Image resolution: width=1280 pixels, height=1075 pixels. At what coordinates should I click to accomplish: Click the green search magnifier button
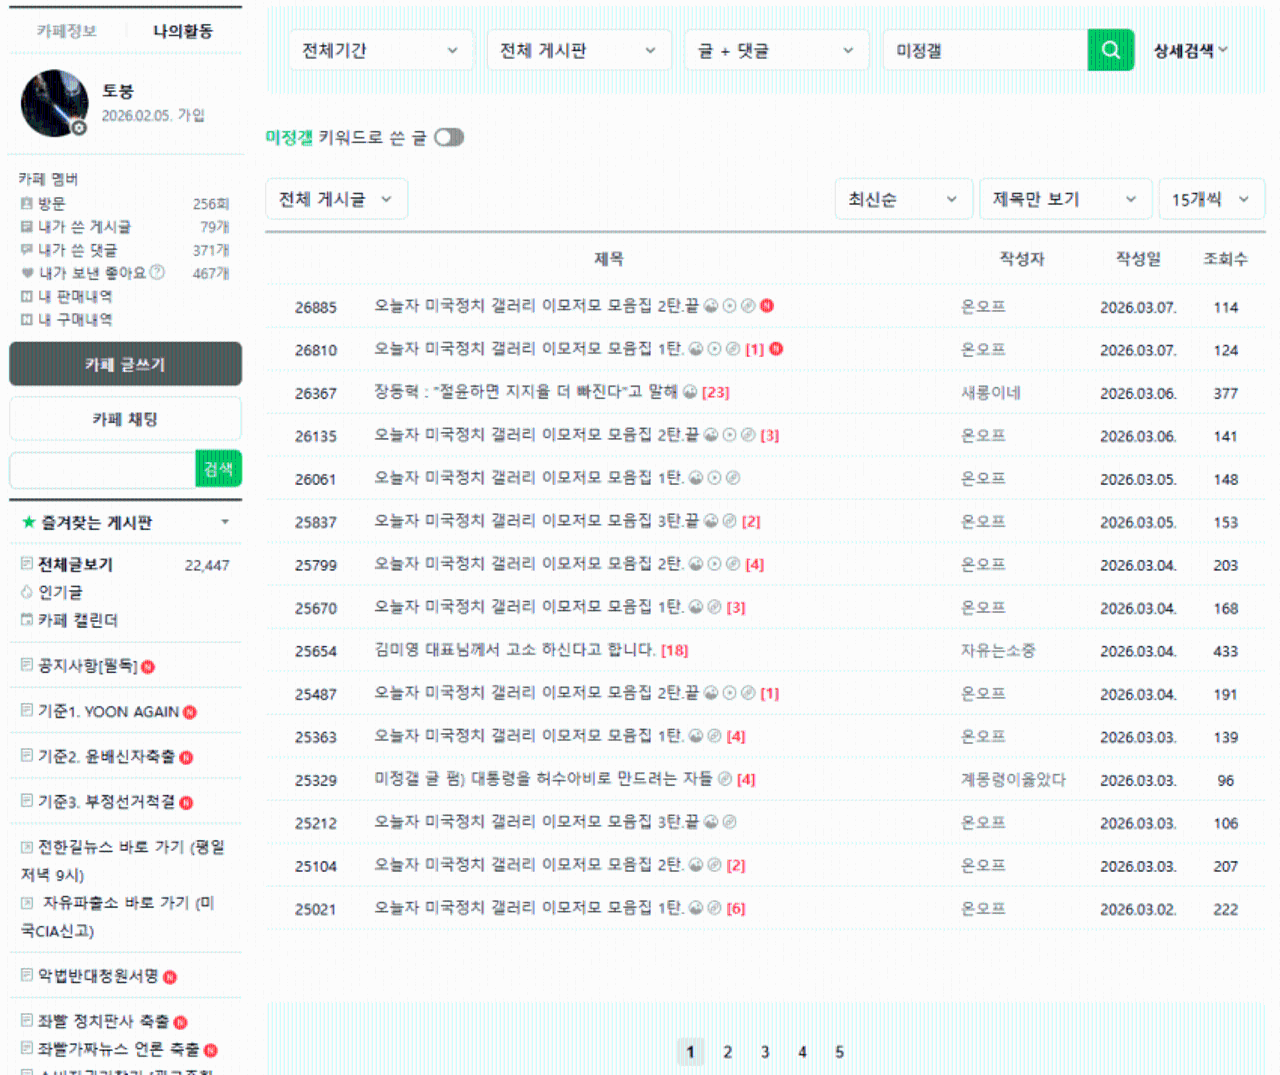click(x=1110, y=50)
